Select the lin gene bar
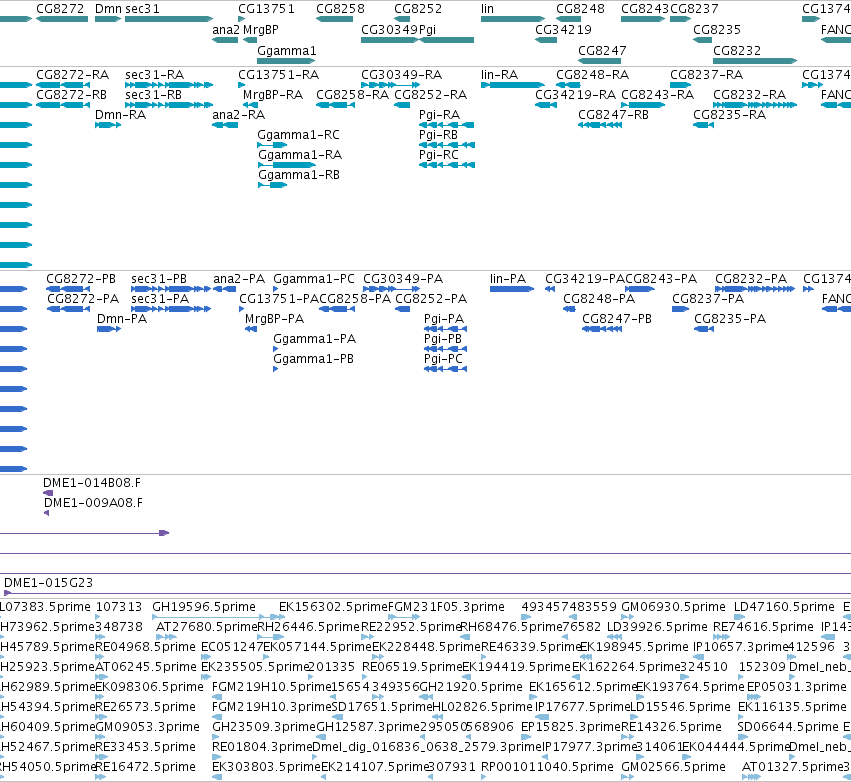 click(513, 19)
